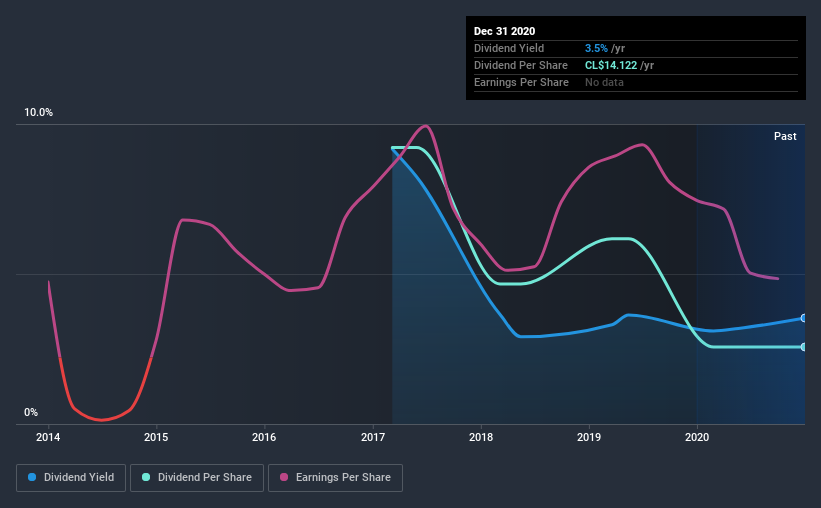Toggle the Dividend Per Share legend button
Screen dimensions: 821x508
pos(197,478)
